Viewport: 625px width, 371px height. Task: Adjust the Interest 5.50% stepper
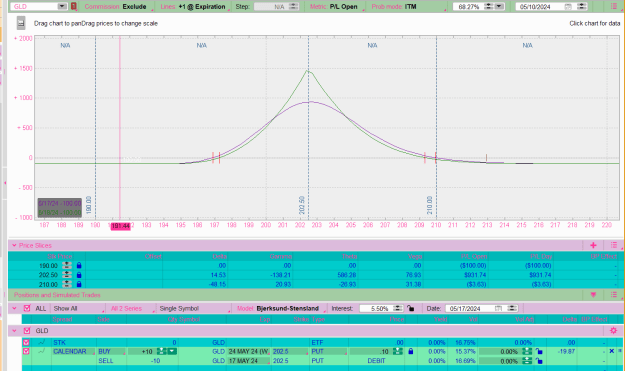(398, 308)
